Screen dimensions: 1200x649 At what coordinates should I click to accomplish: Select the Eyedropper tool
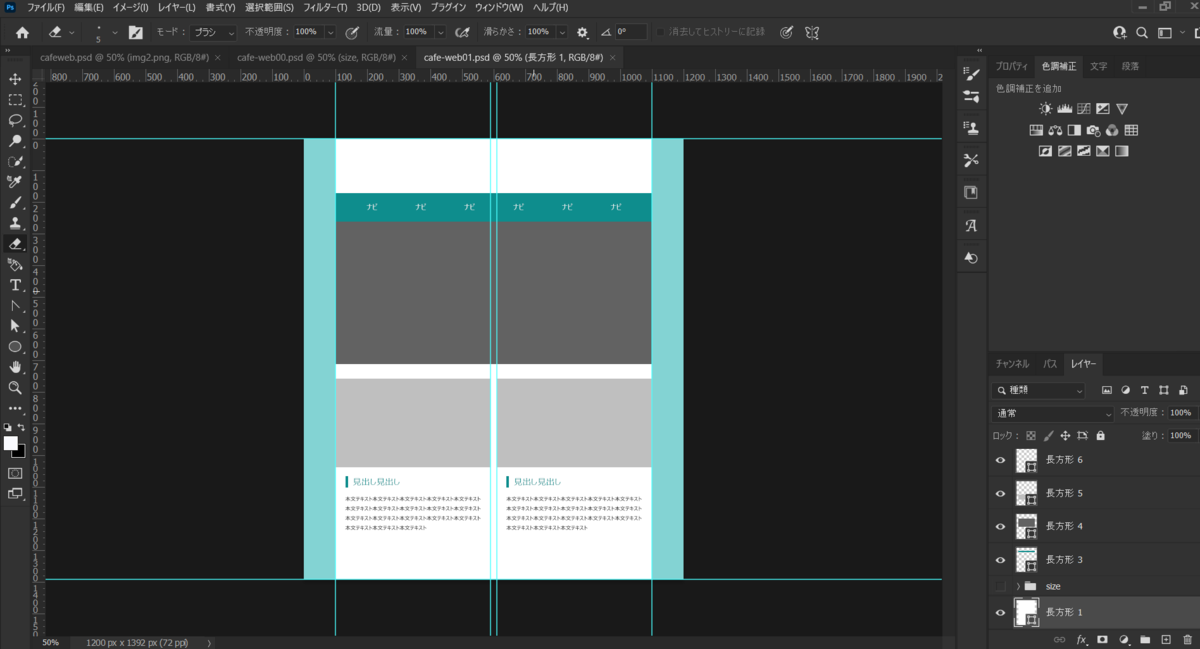click(15, 182)
